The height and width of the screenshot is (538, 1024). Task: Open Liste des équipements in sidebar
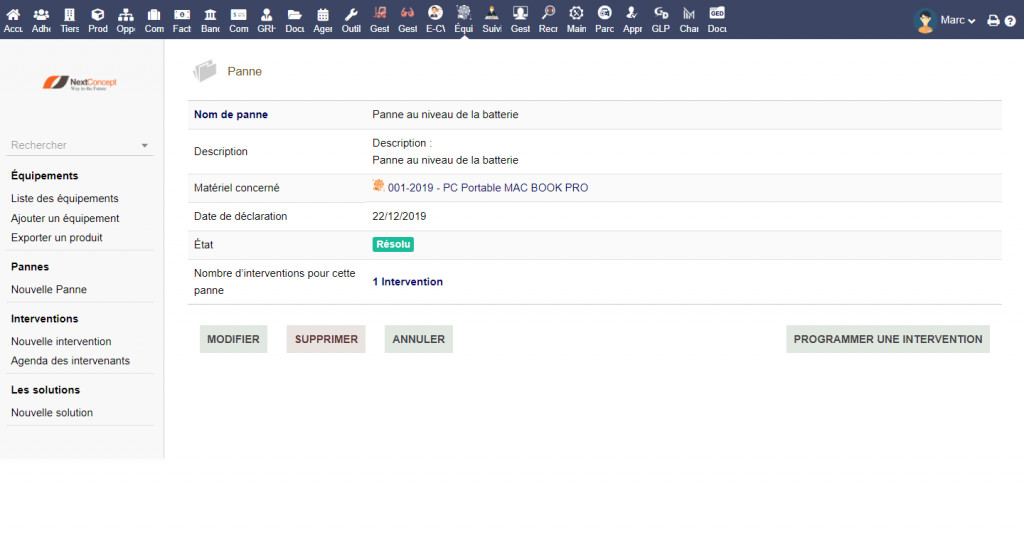click(x=64, y=198)
